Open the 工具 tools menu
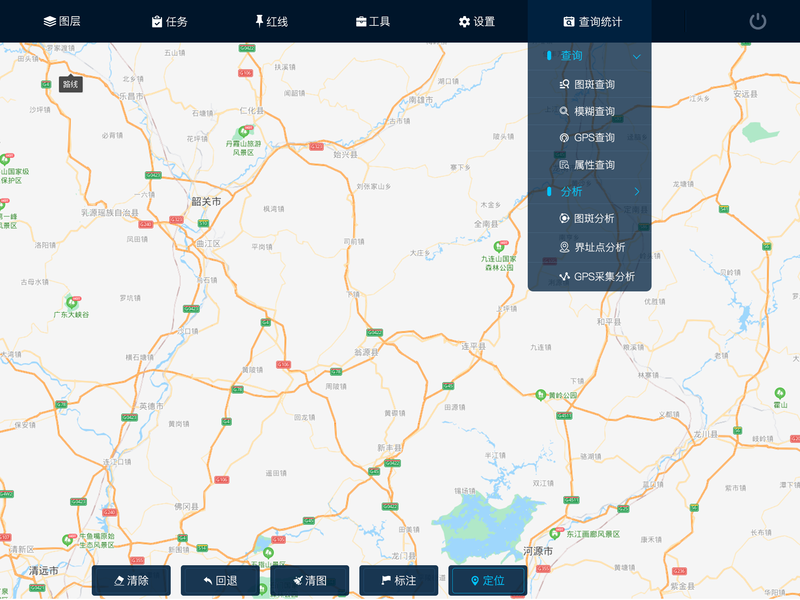This screenshot has width=800, height=600. click(373, 21)
